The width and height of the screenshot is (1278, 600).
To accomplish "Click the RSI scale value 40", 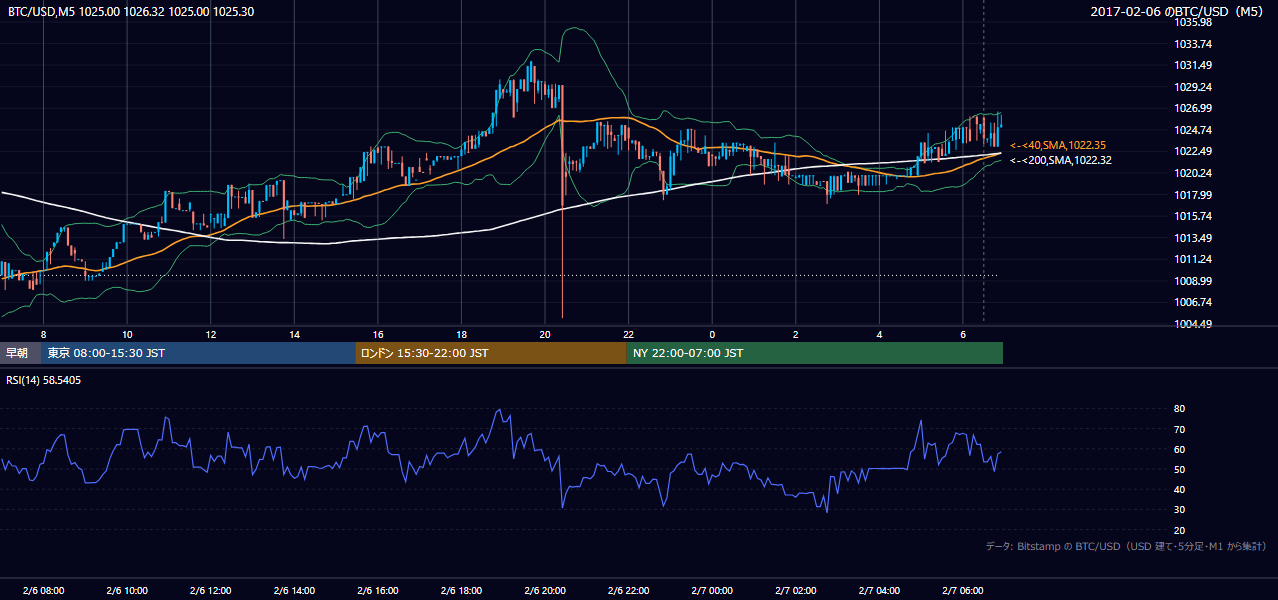I will 1179,489.
